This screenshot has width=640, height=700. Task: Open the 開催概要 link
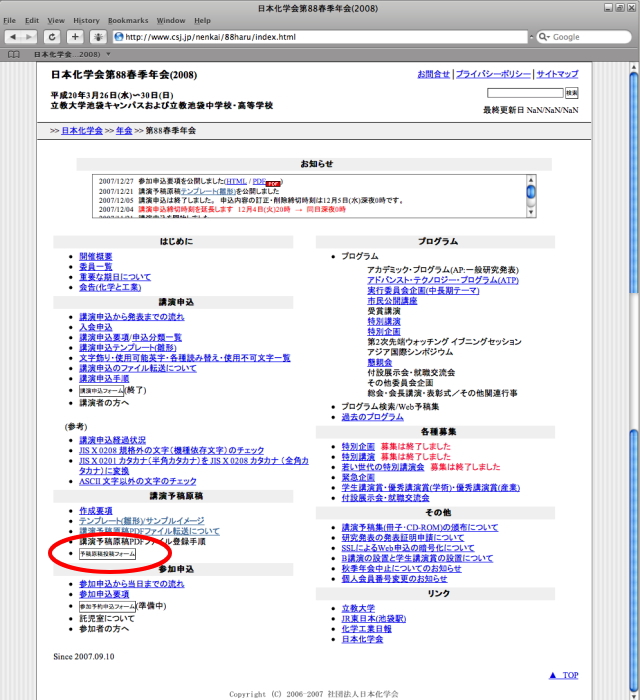click(x=96, y=256)
